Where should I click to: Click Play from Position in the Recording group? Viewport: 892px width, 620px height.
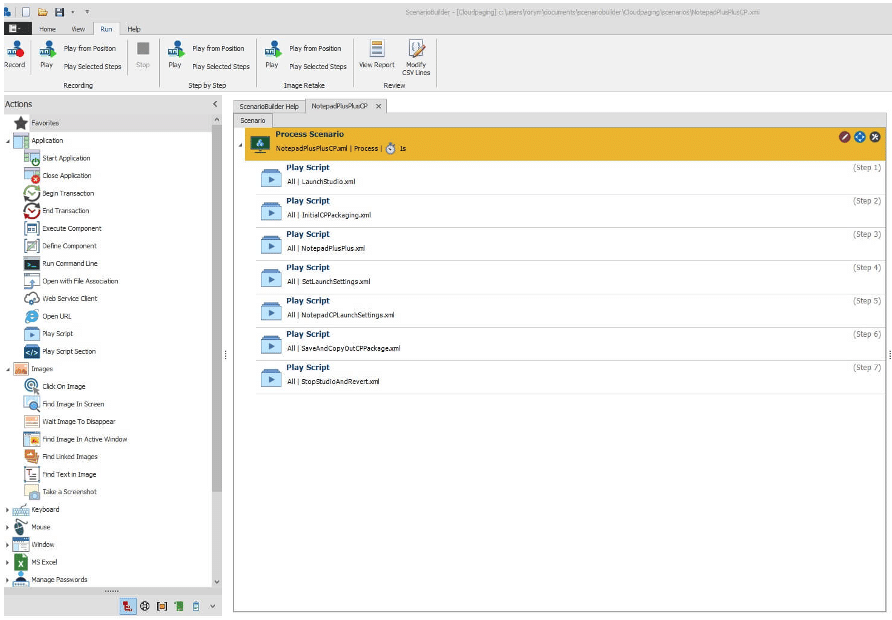click(90, 48)
